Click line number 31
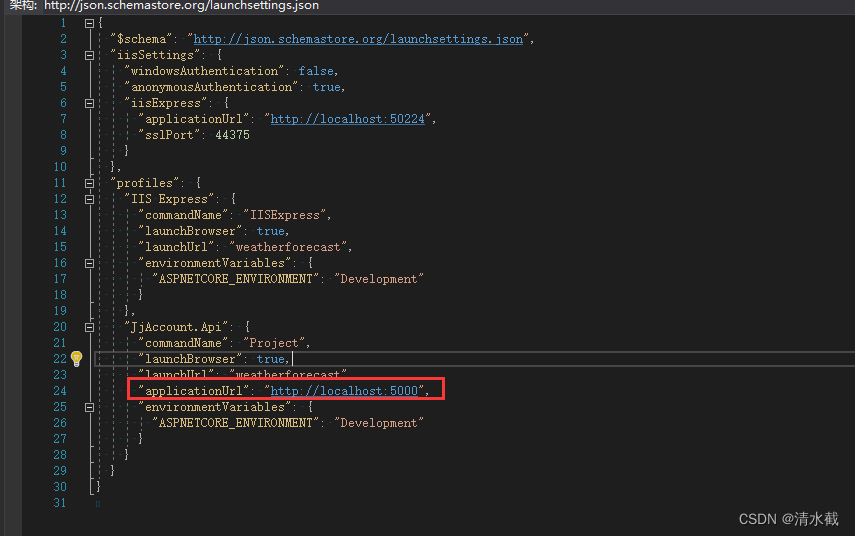The width and height of the screenshot is (855, 536). (60, 503)
